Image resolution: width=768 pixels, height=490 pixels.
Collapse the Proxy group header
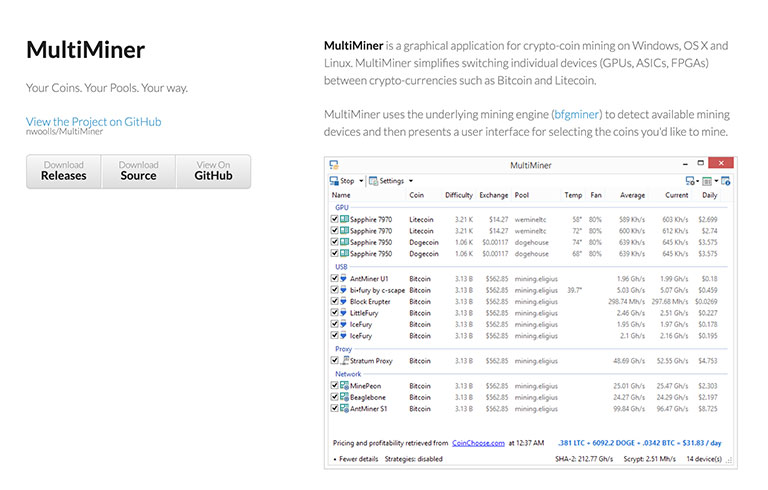pos(343,349)
